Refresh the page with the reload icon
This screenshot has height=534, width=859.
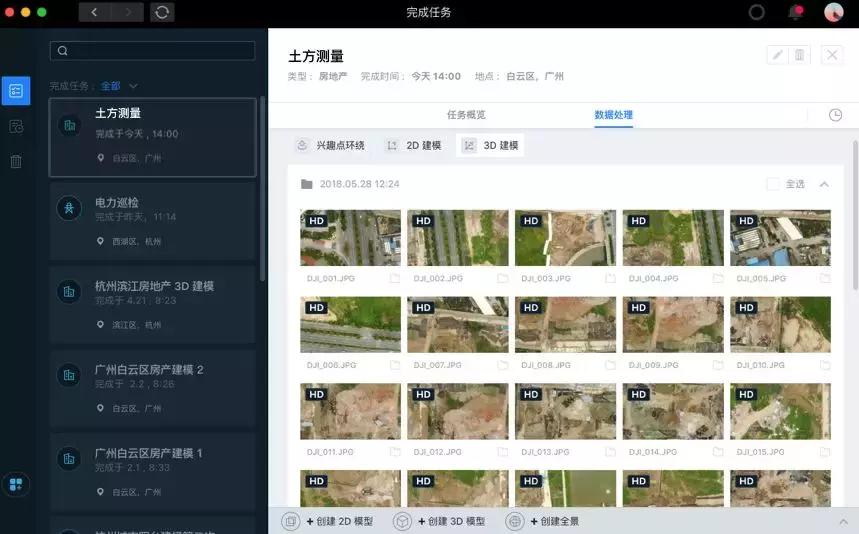click(162, 12)
